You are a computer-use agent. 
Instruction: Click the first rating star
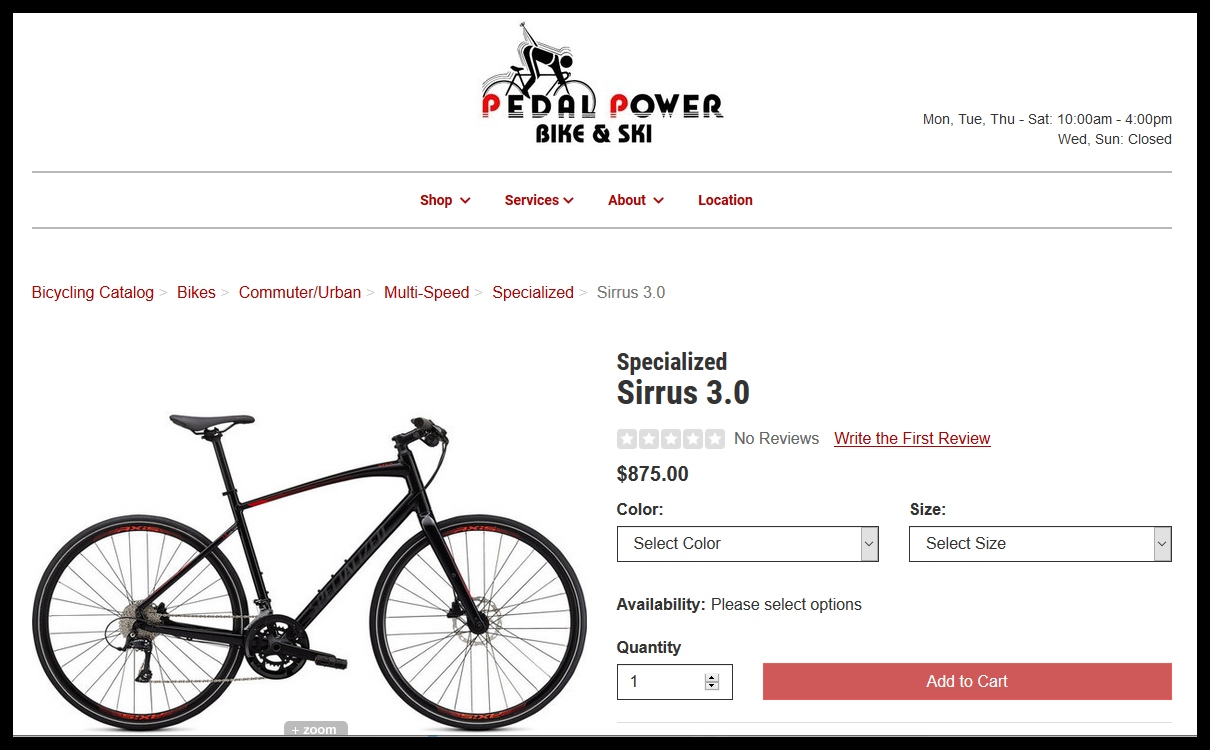pos(627,438)
